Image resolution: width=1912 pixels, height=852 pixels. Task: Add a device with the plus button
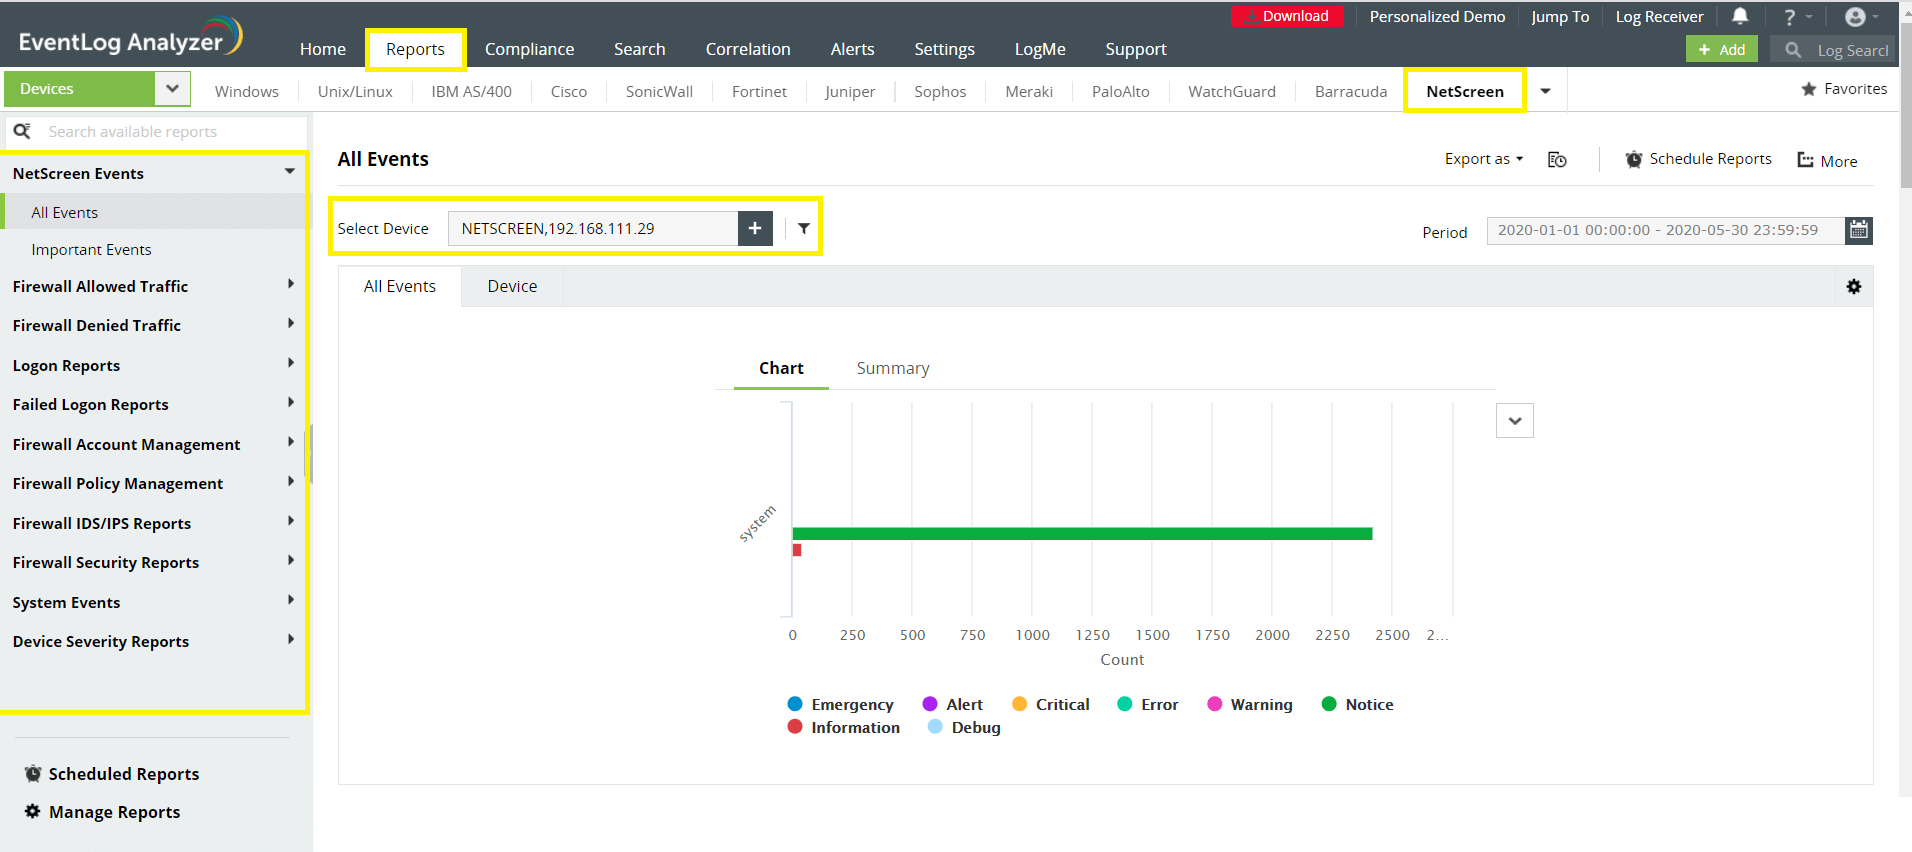click(755, 228)
